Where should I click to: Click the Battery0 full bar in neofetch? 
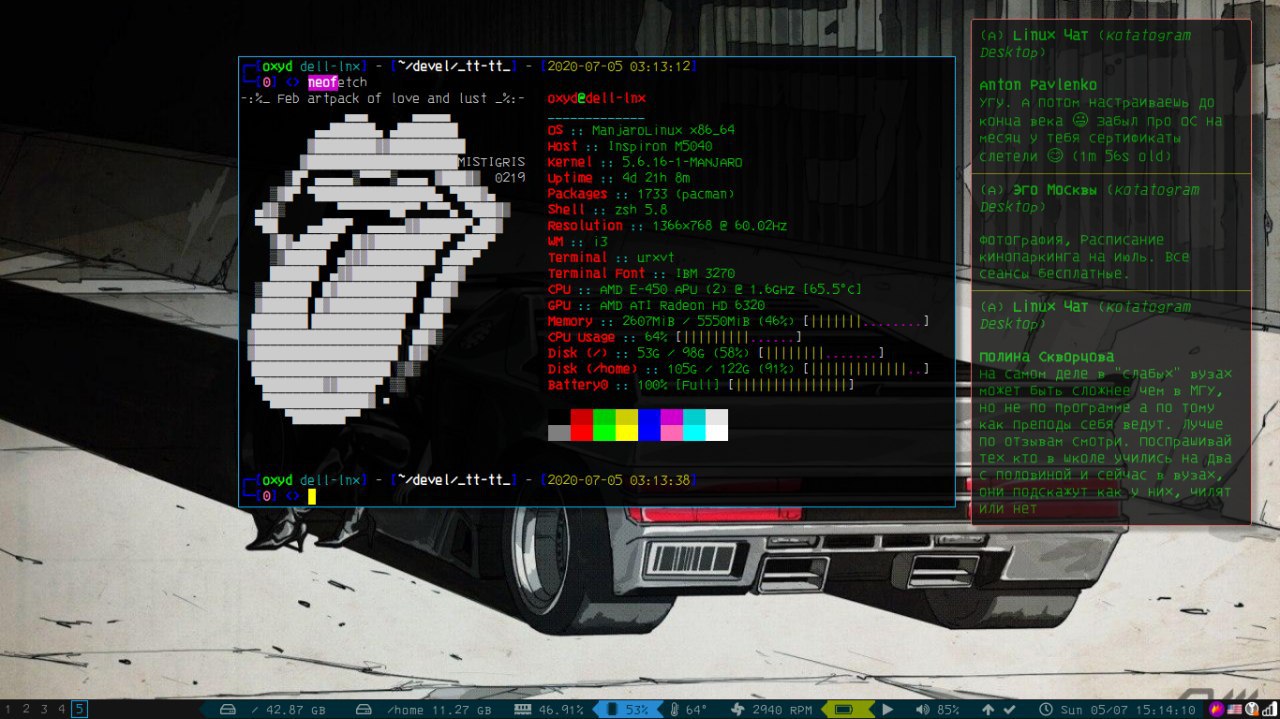(x=790, y=385)
